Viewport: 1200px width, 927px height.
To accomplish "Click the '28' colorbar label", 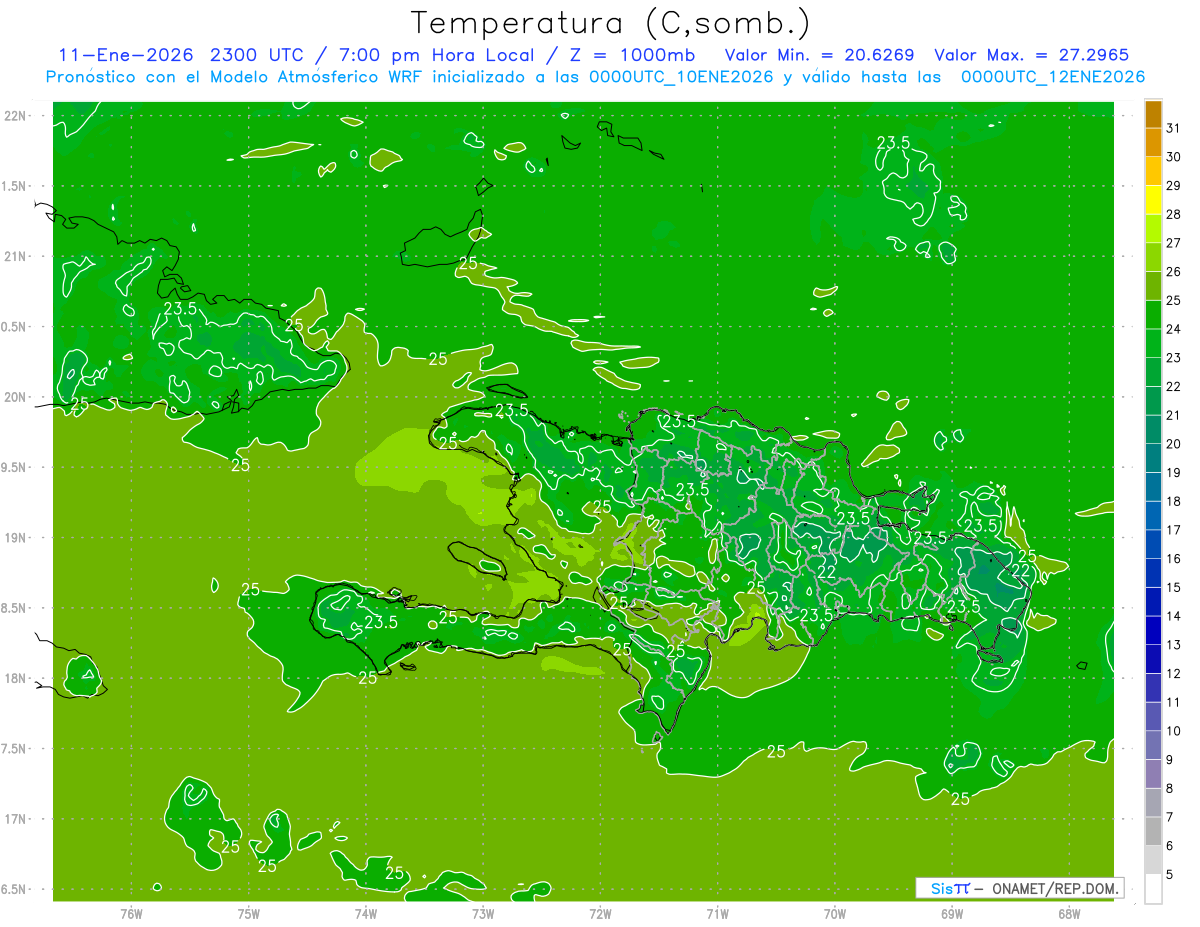I will click(1173, 214).
